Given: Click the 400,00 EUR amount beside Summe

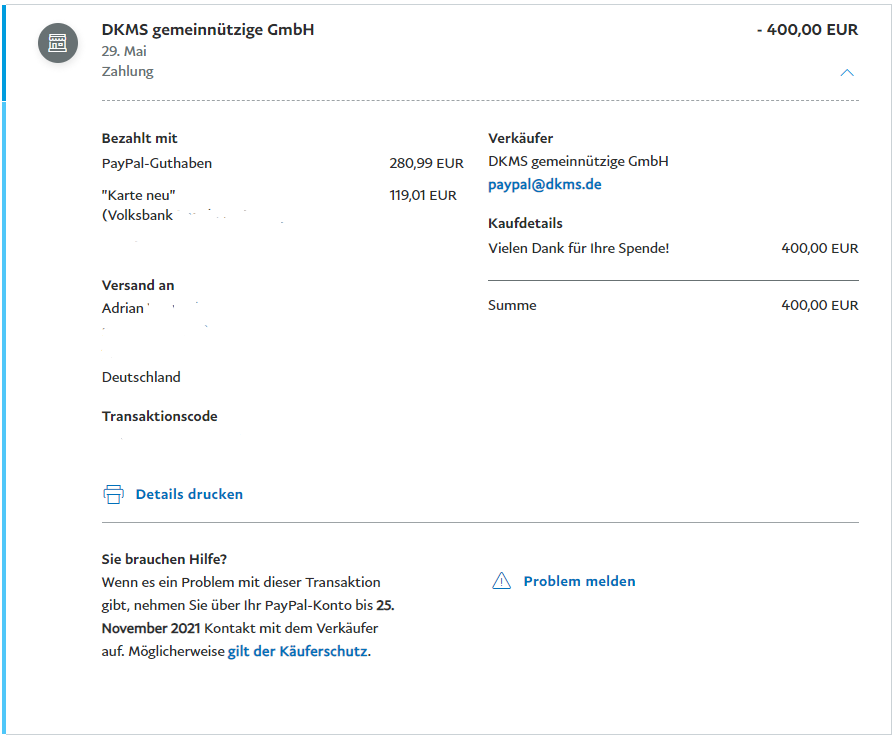Looking at the screenshot, I should tap(820, 305).
